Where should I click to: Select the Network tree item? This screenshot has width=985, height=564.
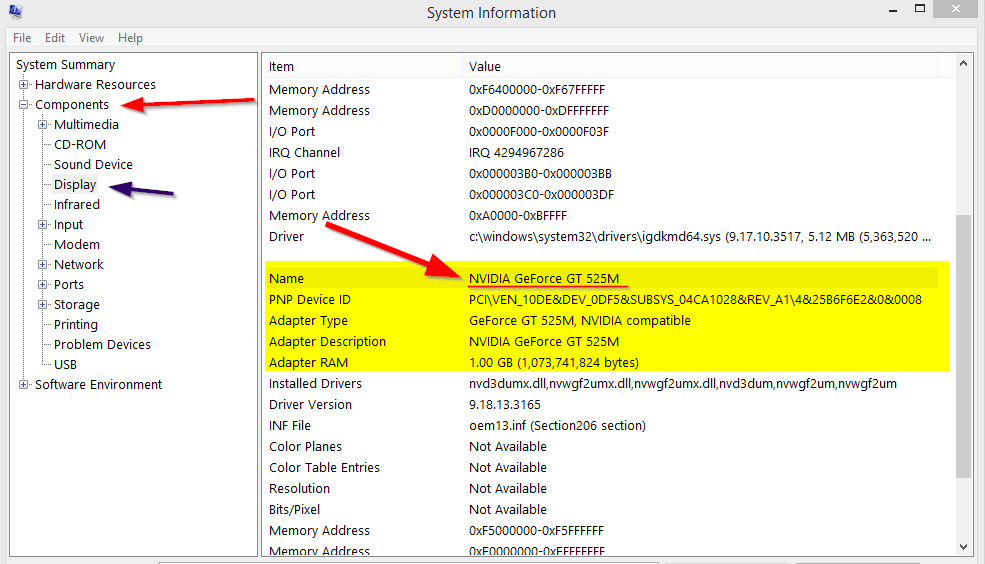[x=79, y=264]
